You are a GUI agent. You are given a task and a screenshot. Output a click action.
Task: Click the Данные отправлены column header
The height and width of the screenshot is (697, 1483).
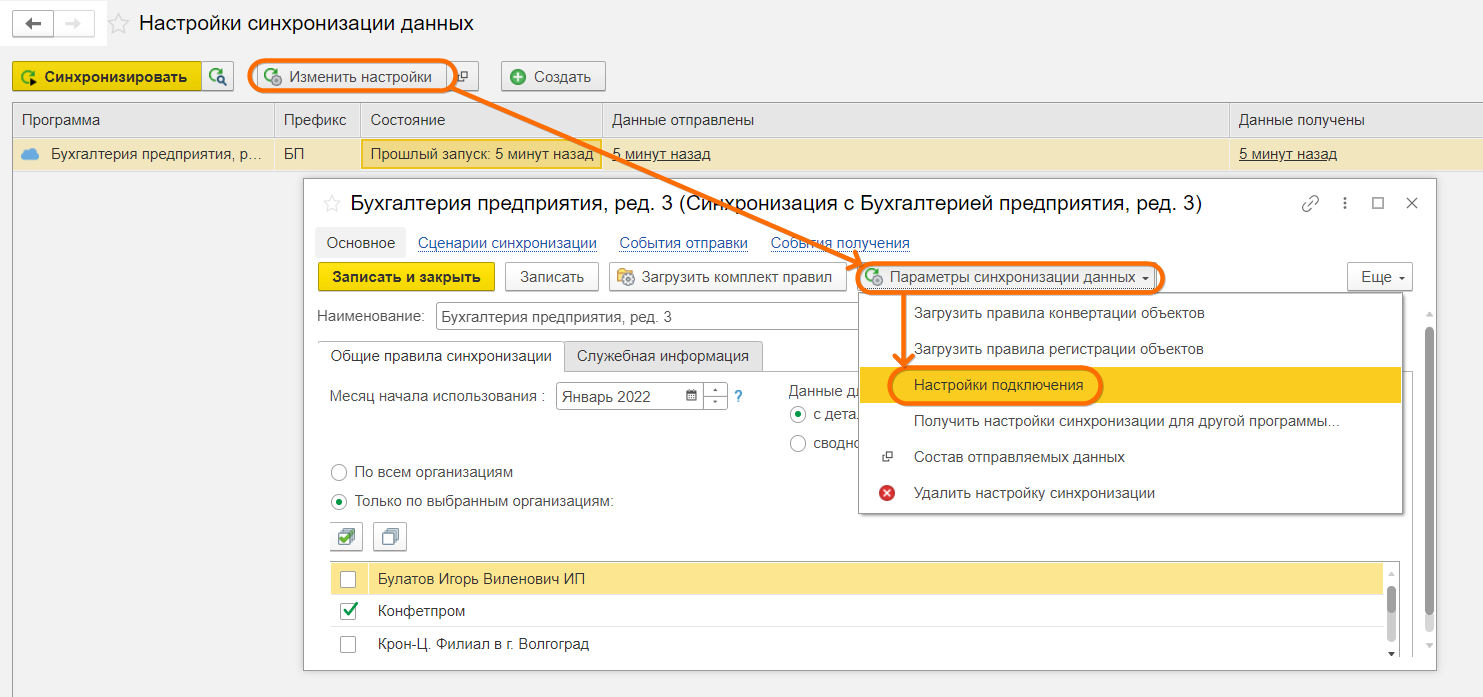click(x=916, y=120)
